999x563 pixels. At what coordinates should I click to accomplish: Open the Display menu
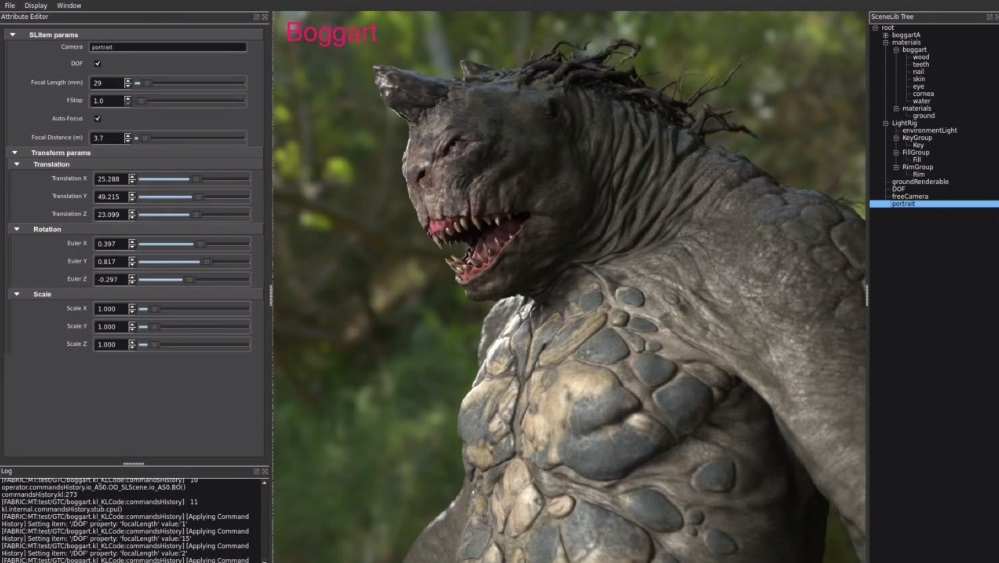click(35, 5)
